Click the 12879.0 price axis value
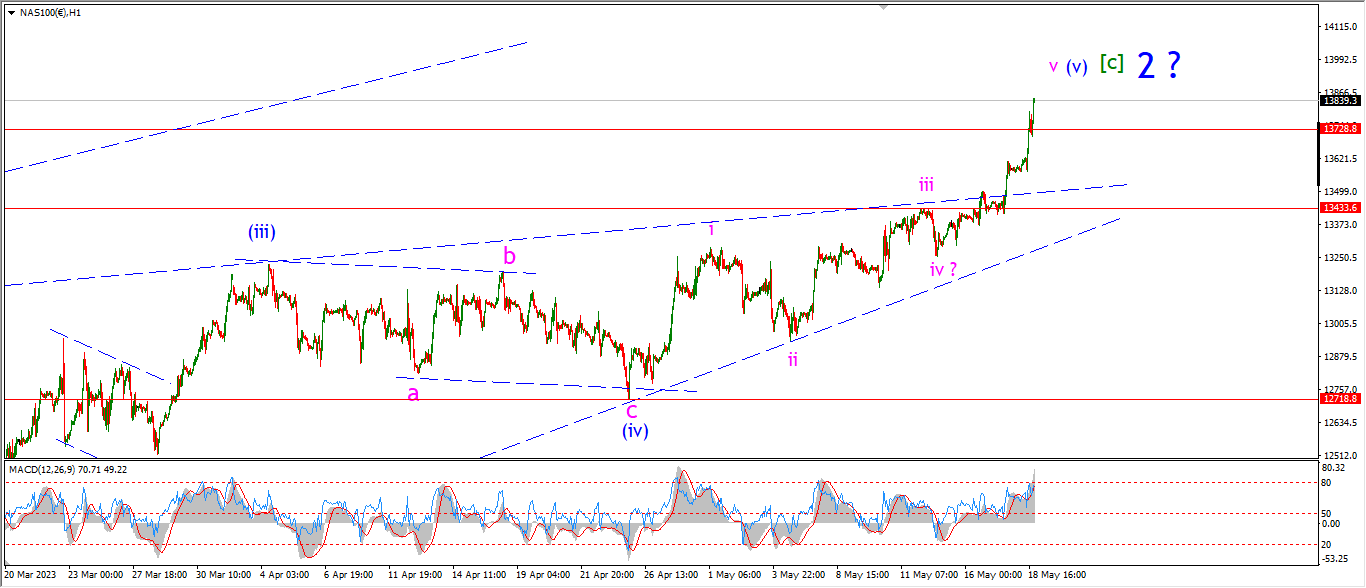 (1340, 357)
